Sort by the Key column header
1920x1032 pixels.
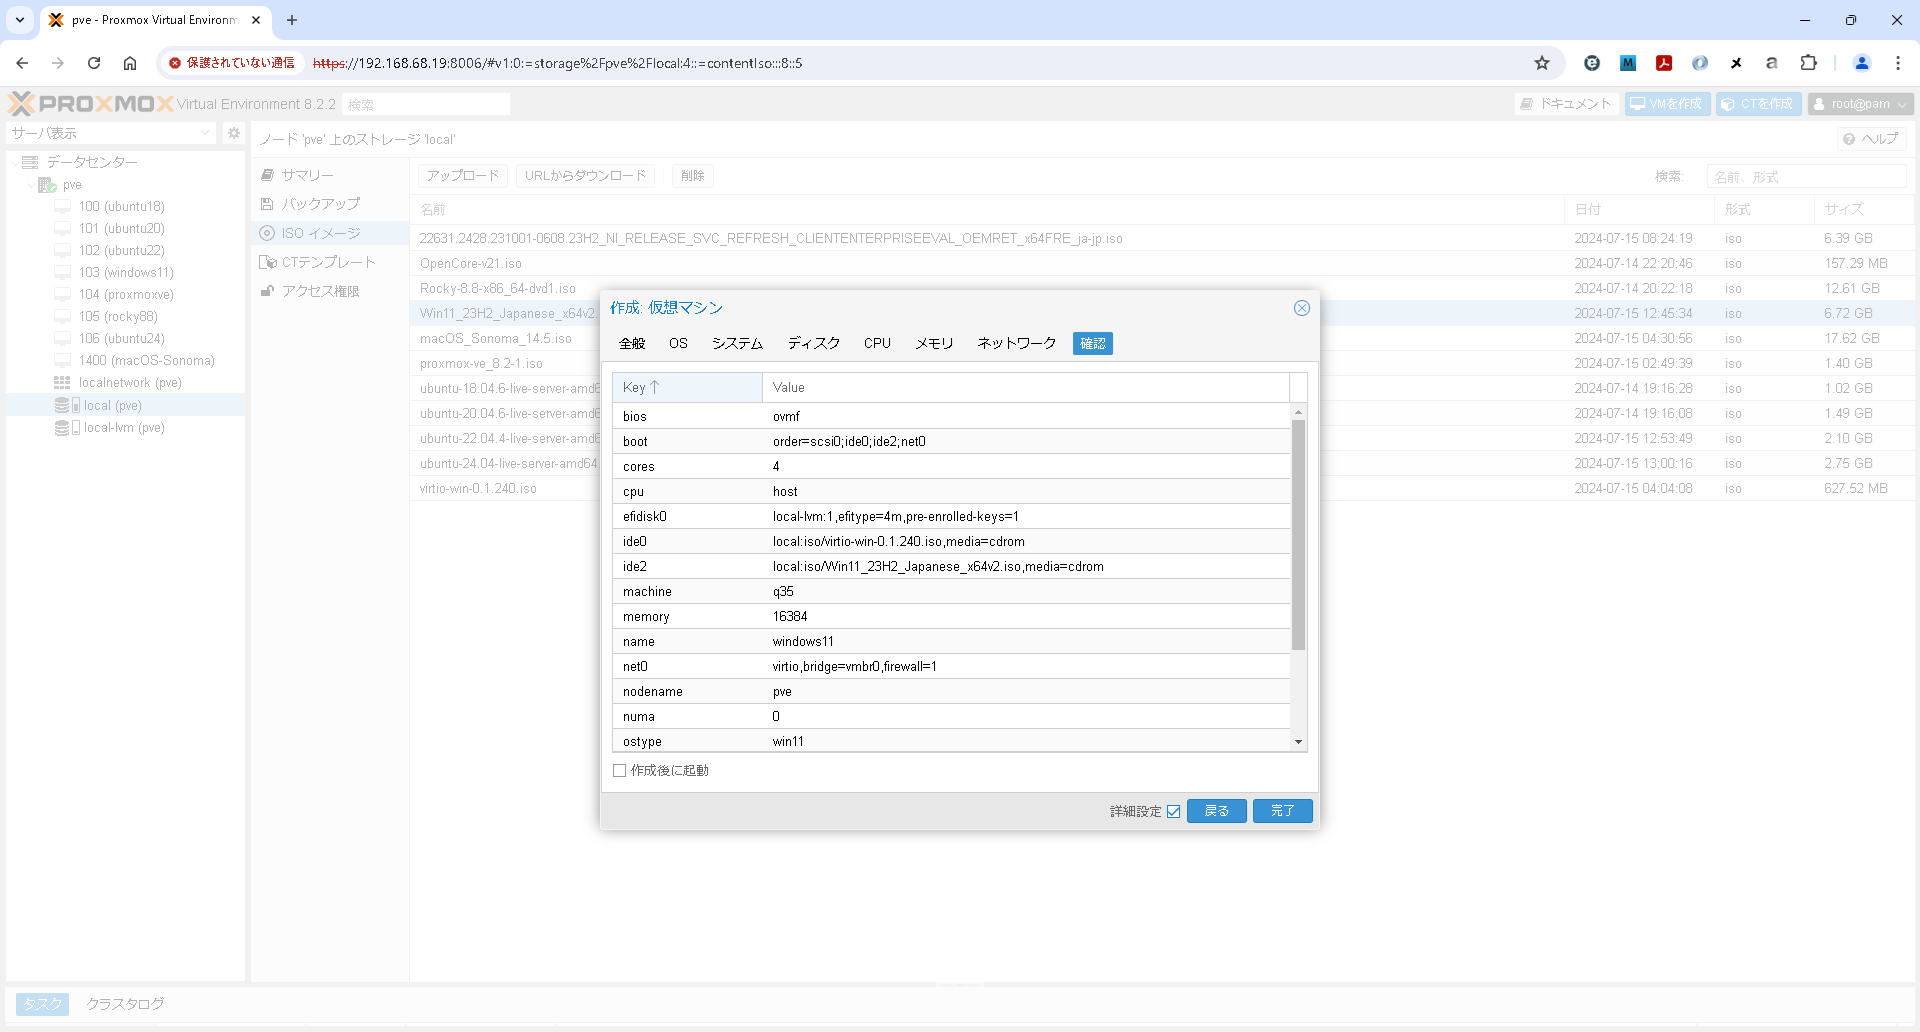(x=687, y=388)
